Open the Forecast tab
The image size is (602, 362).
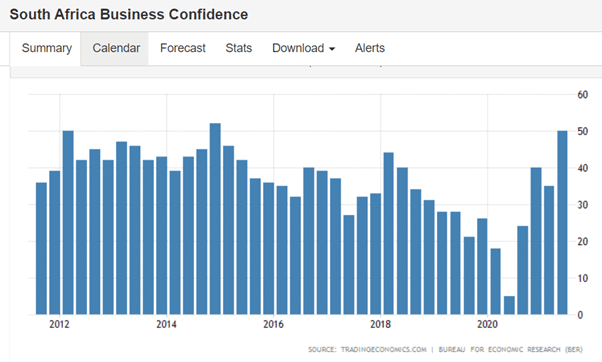pyautogui.click(x=183, y=48)
